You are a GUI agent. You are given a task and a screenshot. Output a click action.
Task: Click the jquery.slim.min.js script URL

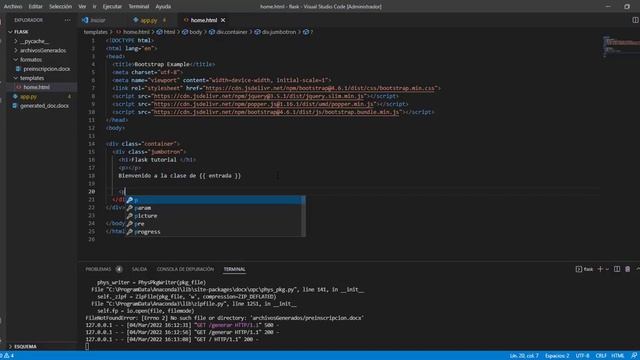[x=259, y=96]
